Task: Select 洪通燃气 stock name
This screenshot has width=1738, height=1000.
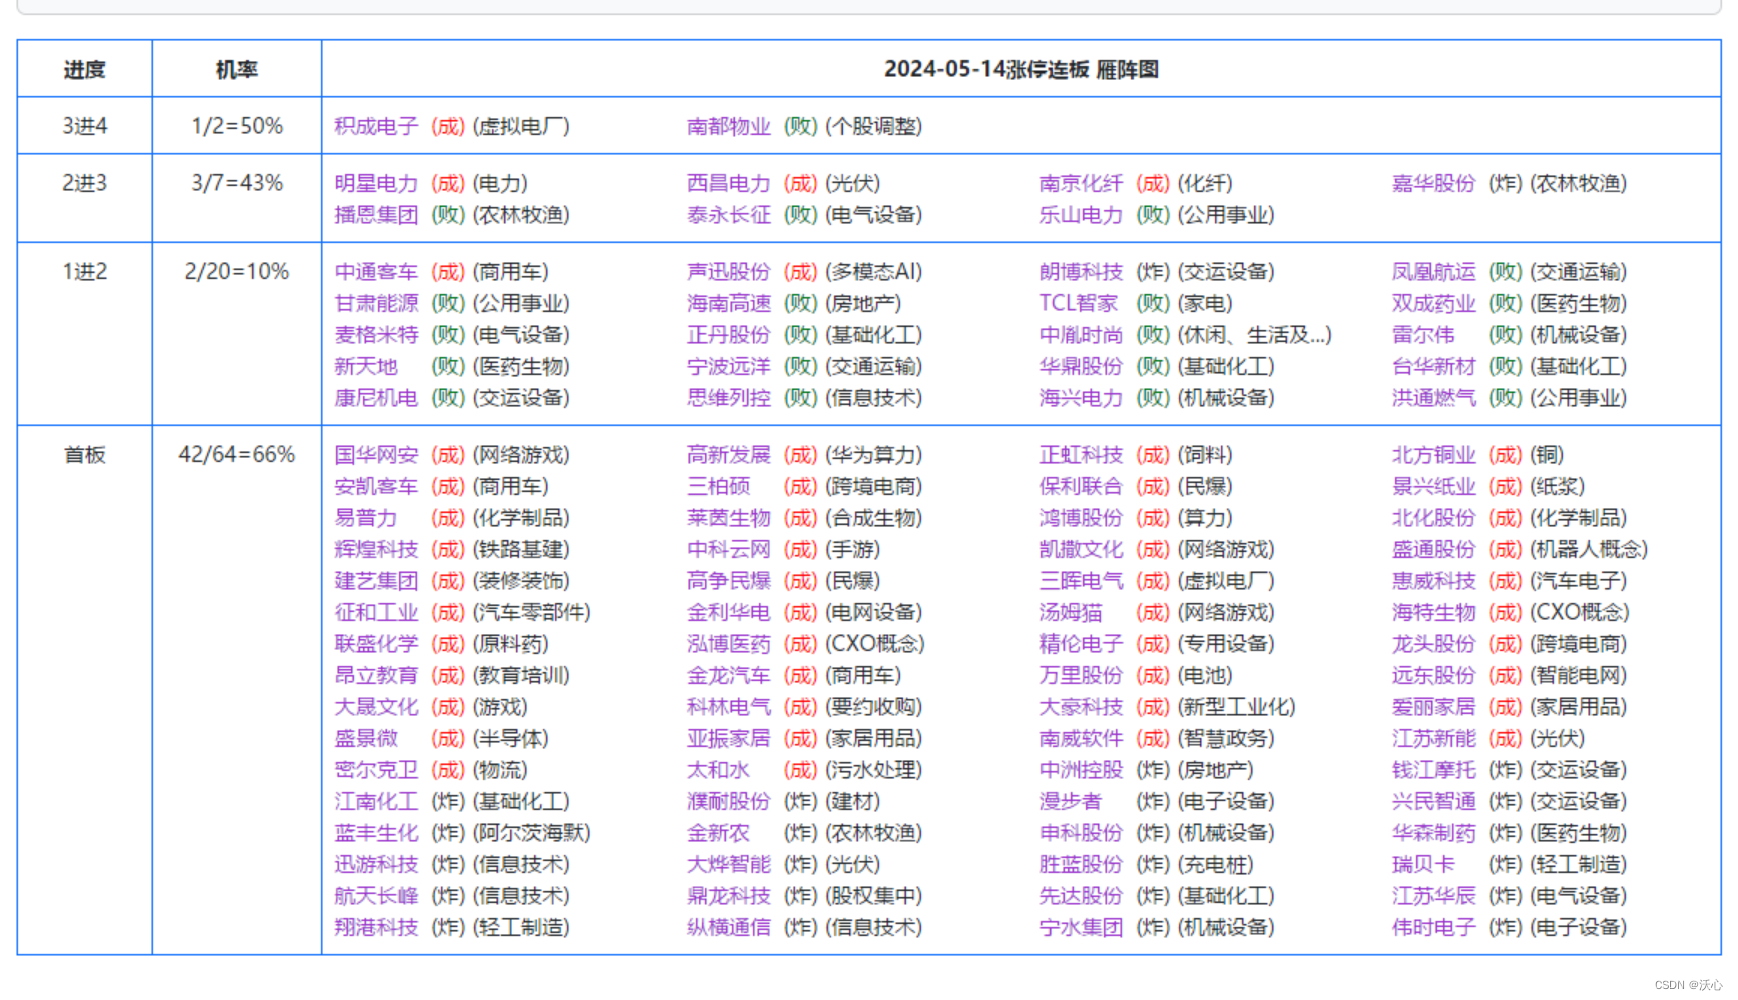Action: (x=1434, y=398)
